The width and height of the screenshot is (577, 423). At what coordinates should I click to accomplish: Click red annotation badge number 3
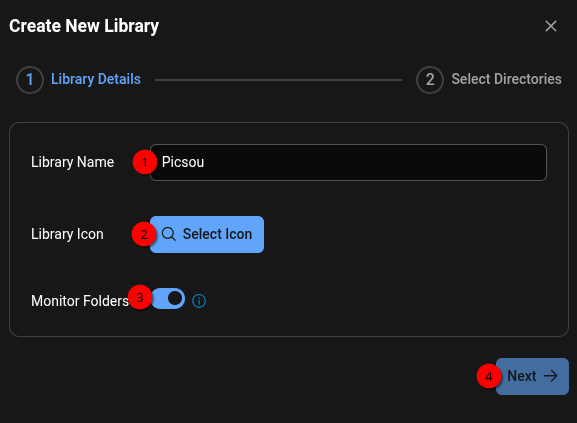(x=140, y=297)
